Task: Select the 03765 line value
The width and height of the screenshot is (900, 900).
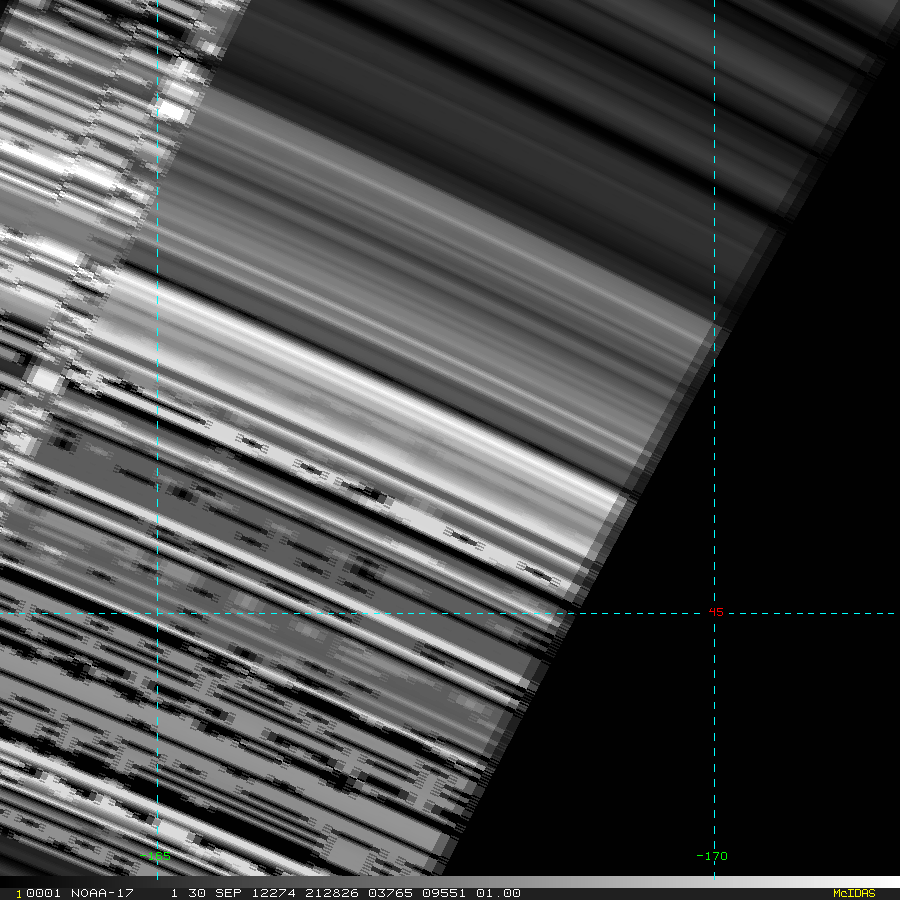Action: pyautogui.click(x=390, y=893)
